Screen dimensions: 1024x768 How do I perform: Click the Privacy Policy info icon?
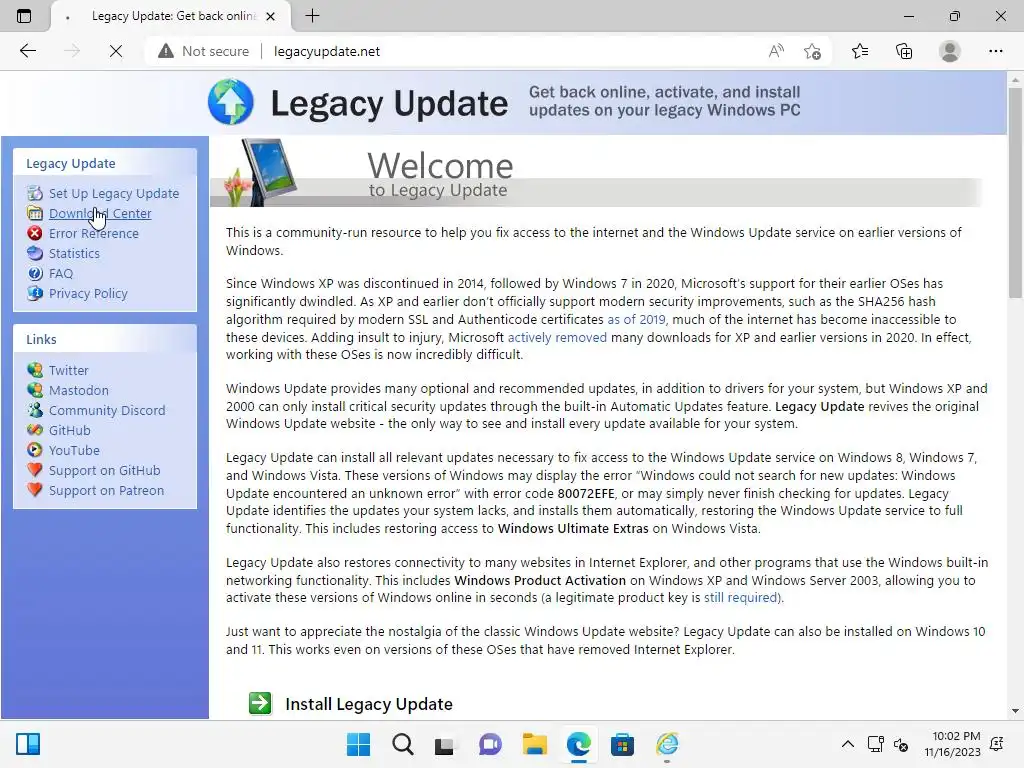tap(35, 293)
